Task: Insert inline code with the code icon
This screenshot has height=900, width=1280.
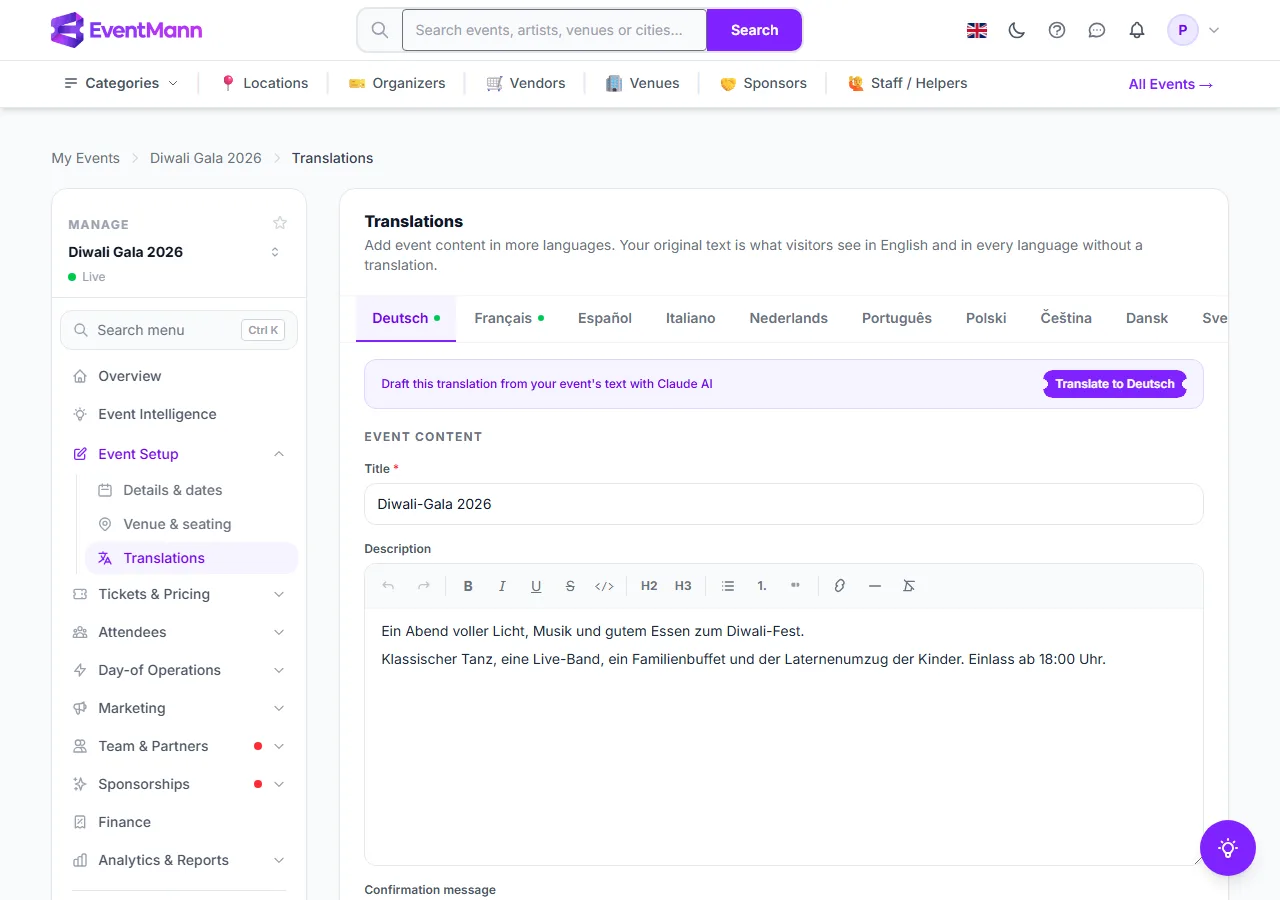Action: click(604, 586)
